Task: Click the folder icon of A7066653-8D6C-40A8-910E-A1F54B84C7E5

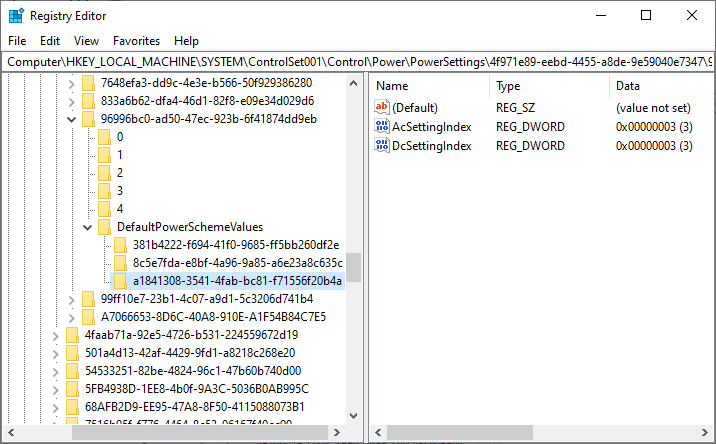Action: [88, 317]
